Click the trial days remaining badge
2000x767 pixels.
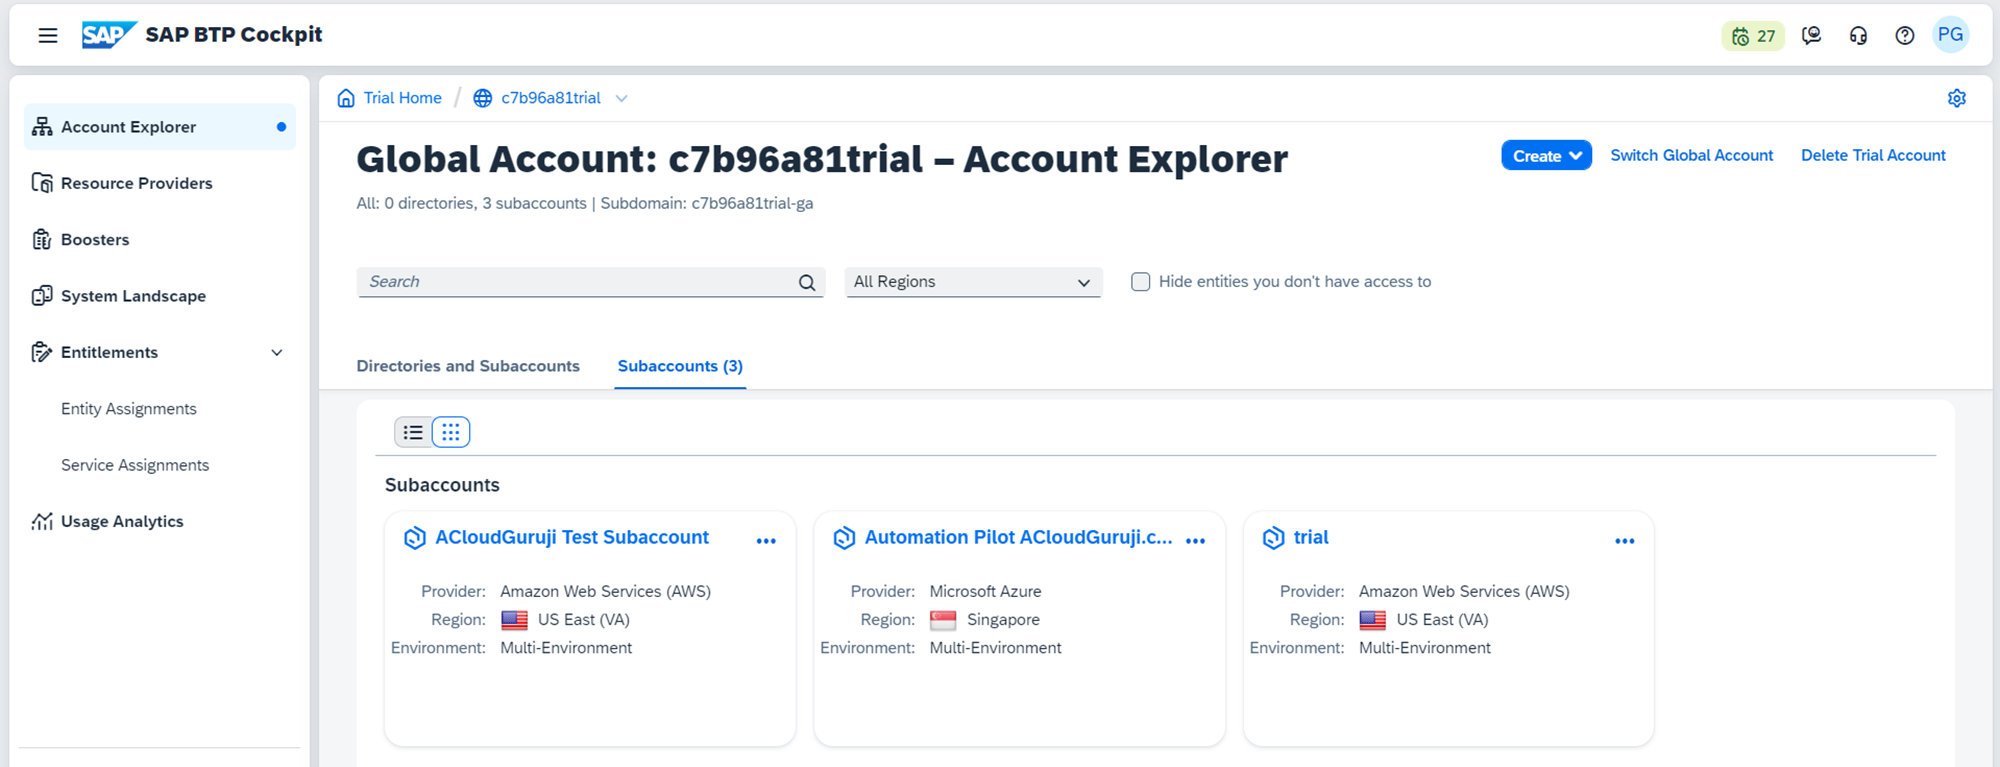point(1753,36)
